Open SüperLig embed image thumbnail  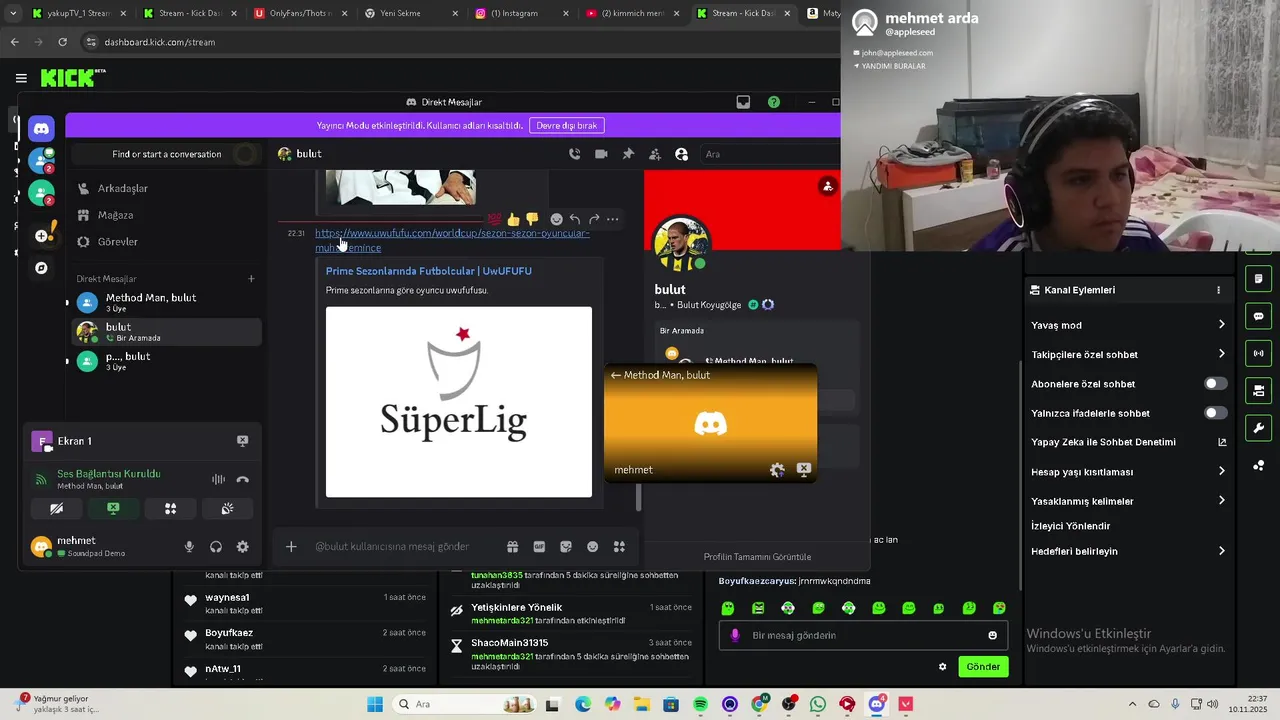(459, 402)
